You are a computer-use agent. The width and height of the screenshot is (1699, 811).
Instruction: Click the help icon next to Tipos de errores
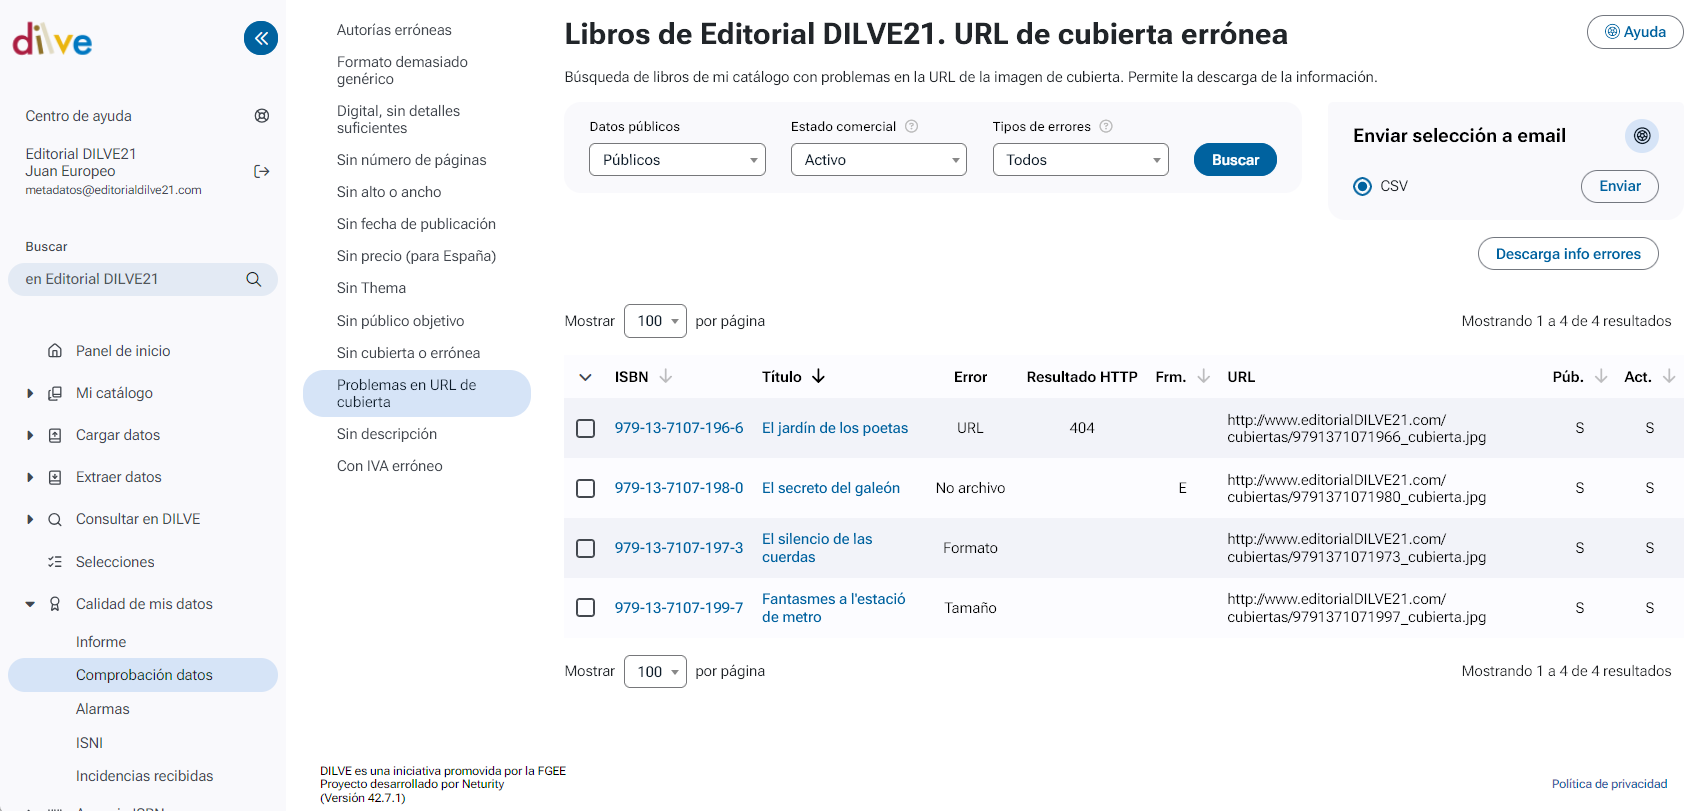click(x=1106, y=127)
